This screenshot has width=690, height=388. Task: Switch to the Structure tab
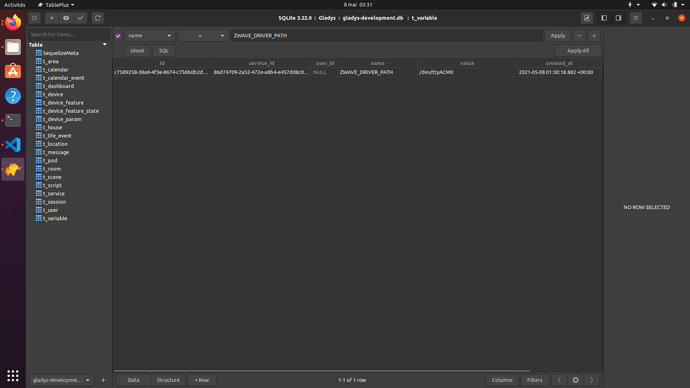pos(168,380)
